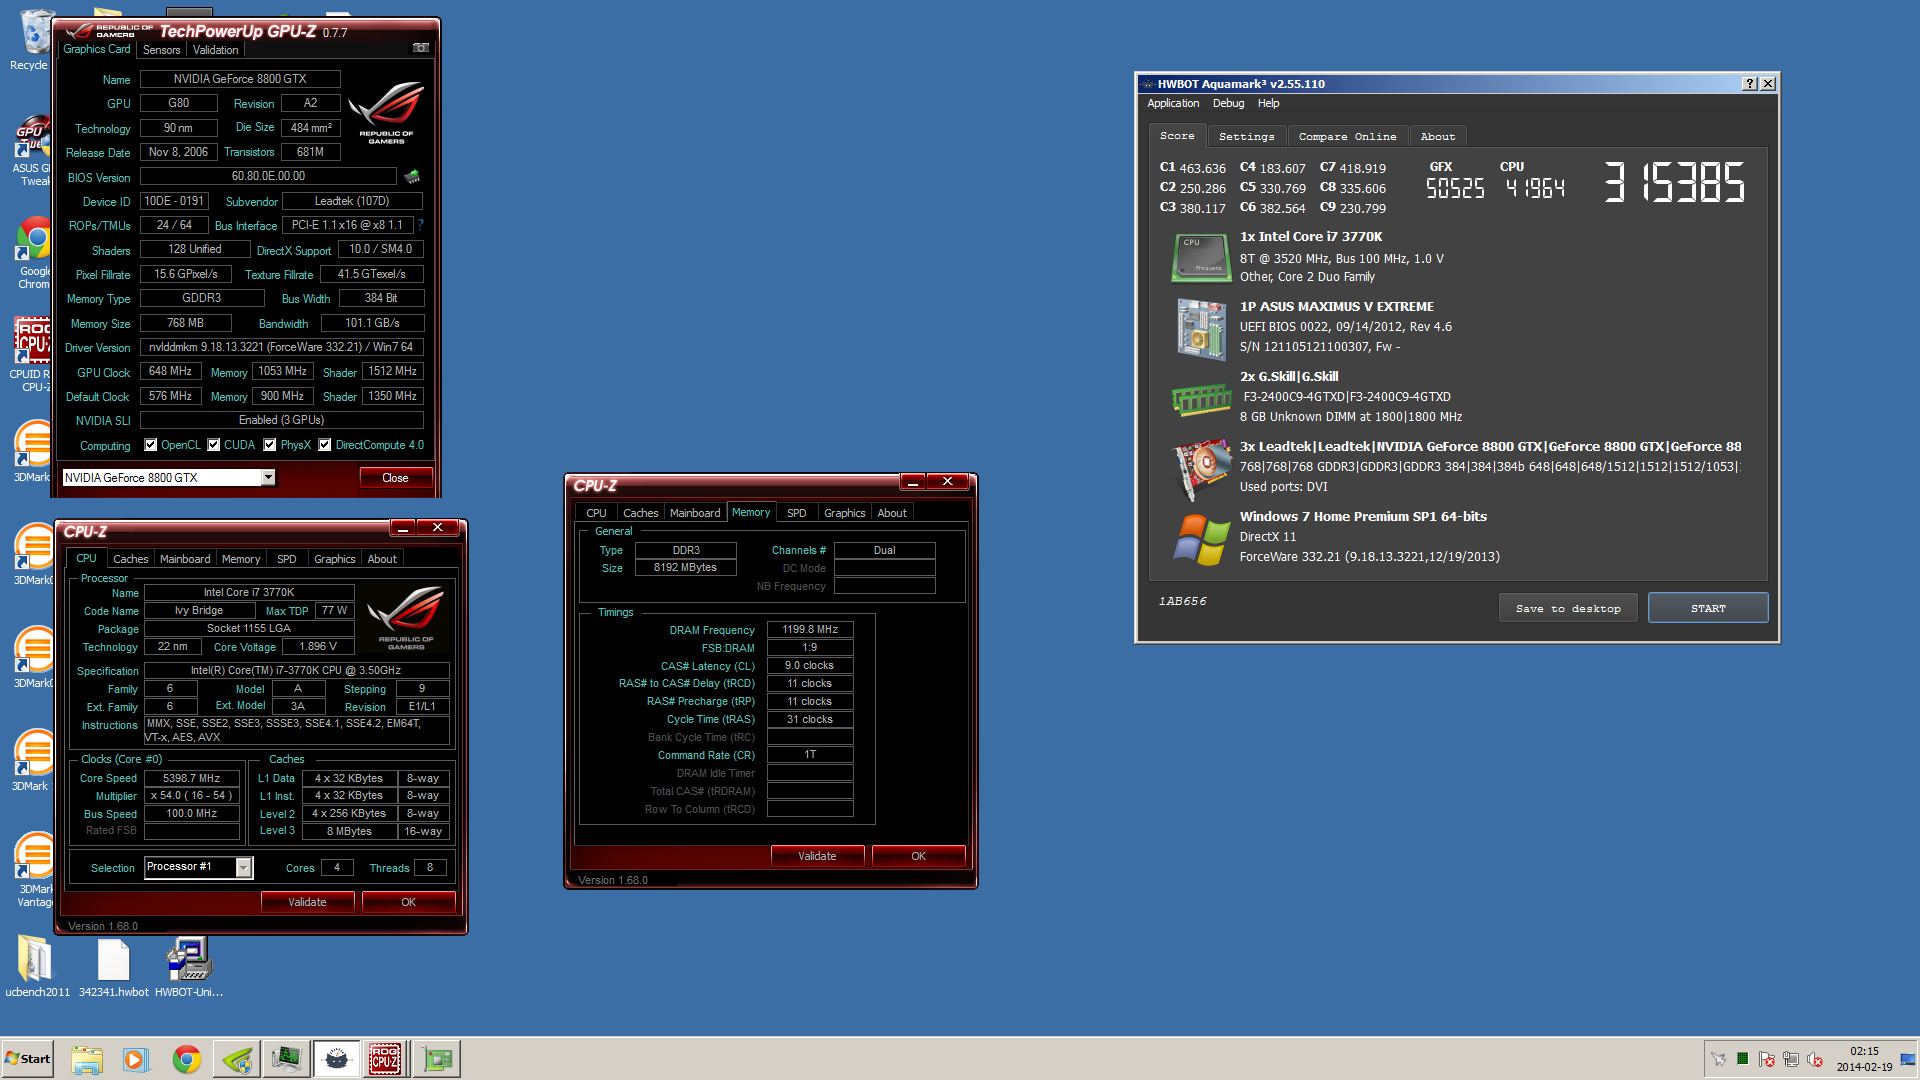Toggle the PhysX checkbox in GPU-Z
This screenshot has width=1920, height=1080.
pos(270,445)
